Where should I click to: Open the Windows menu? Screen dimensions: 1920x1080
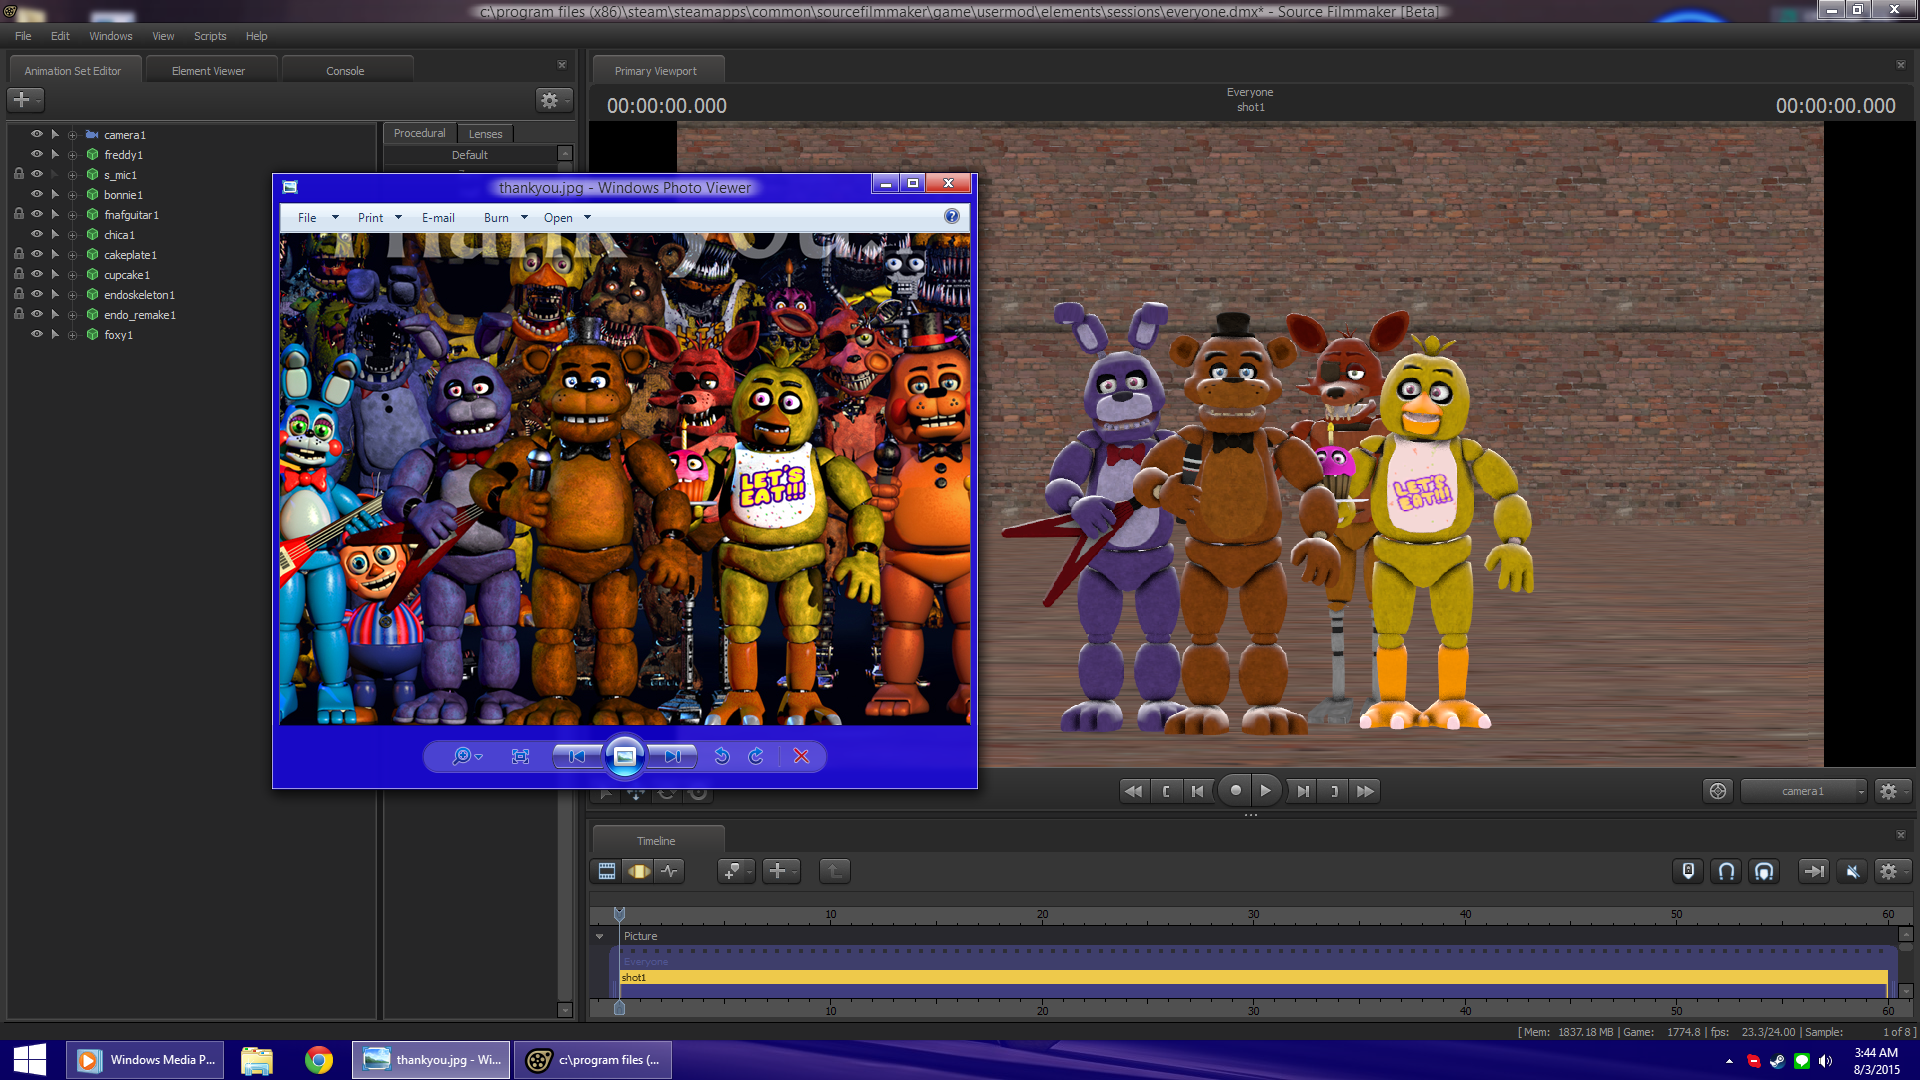[110, 36]
